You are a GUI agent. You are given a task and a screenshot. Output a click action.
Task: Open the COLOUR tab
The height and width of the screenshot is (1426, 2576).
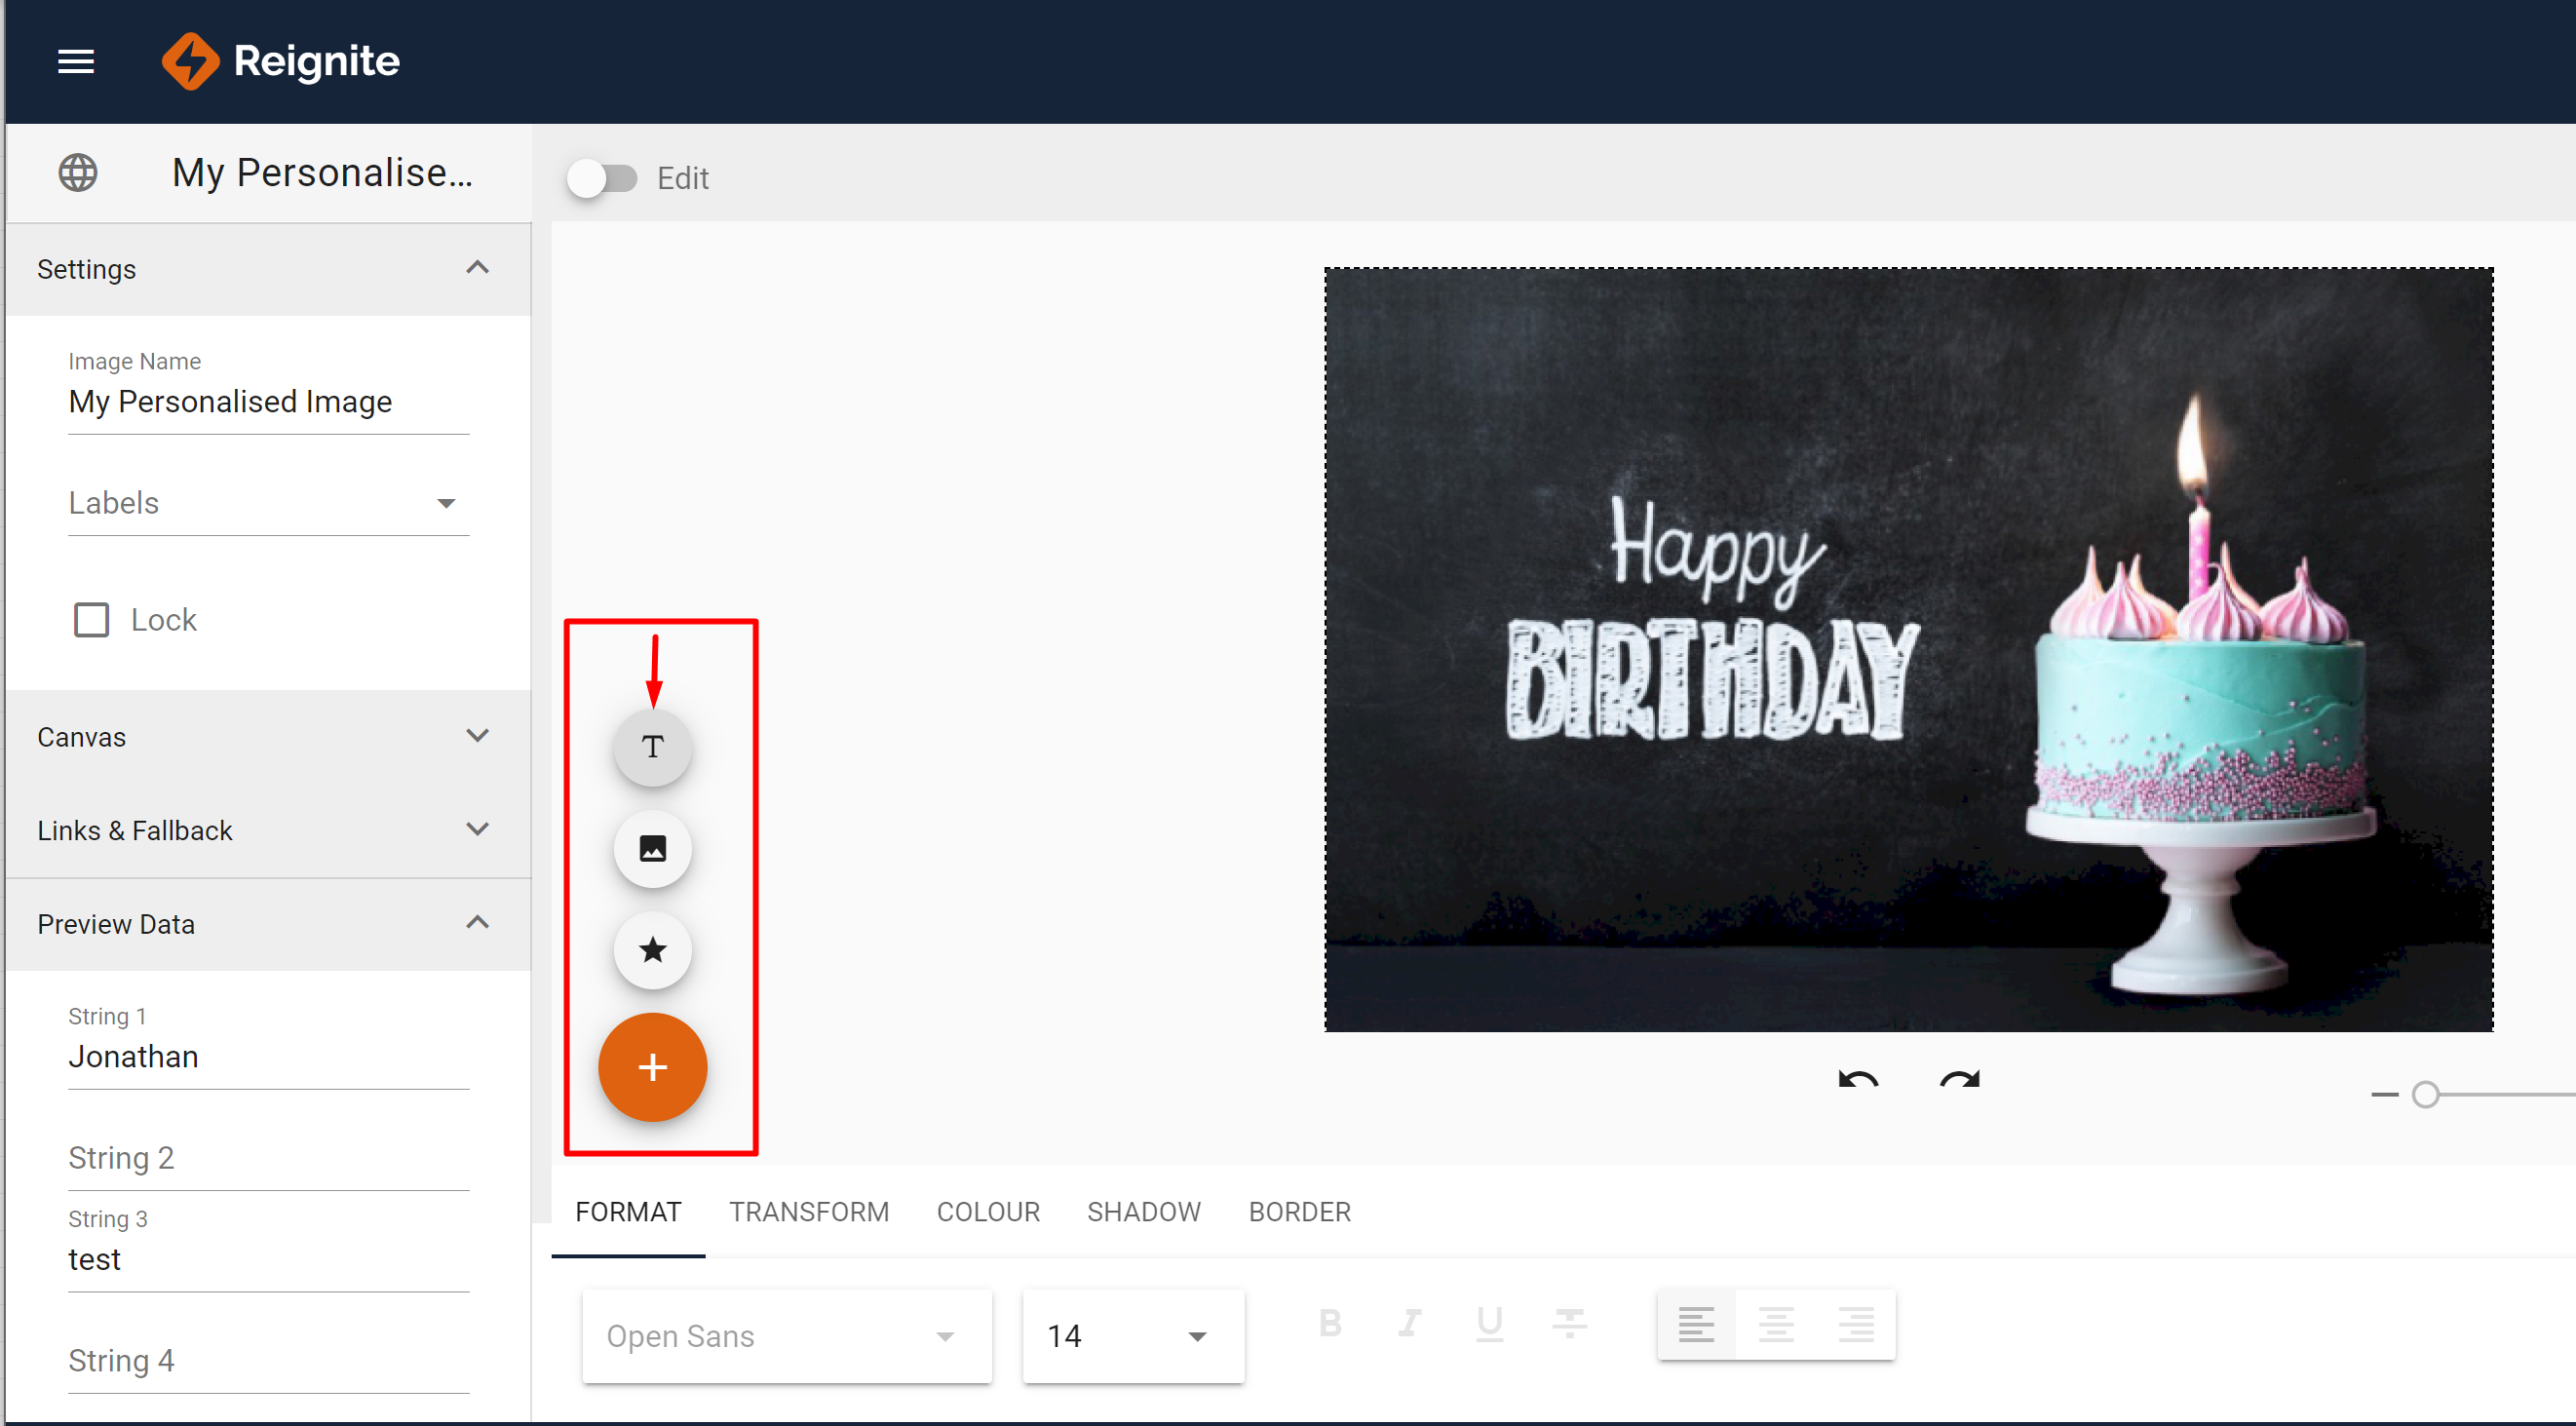tap(987, 1212)
